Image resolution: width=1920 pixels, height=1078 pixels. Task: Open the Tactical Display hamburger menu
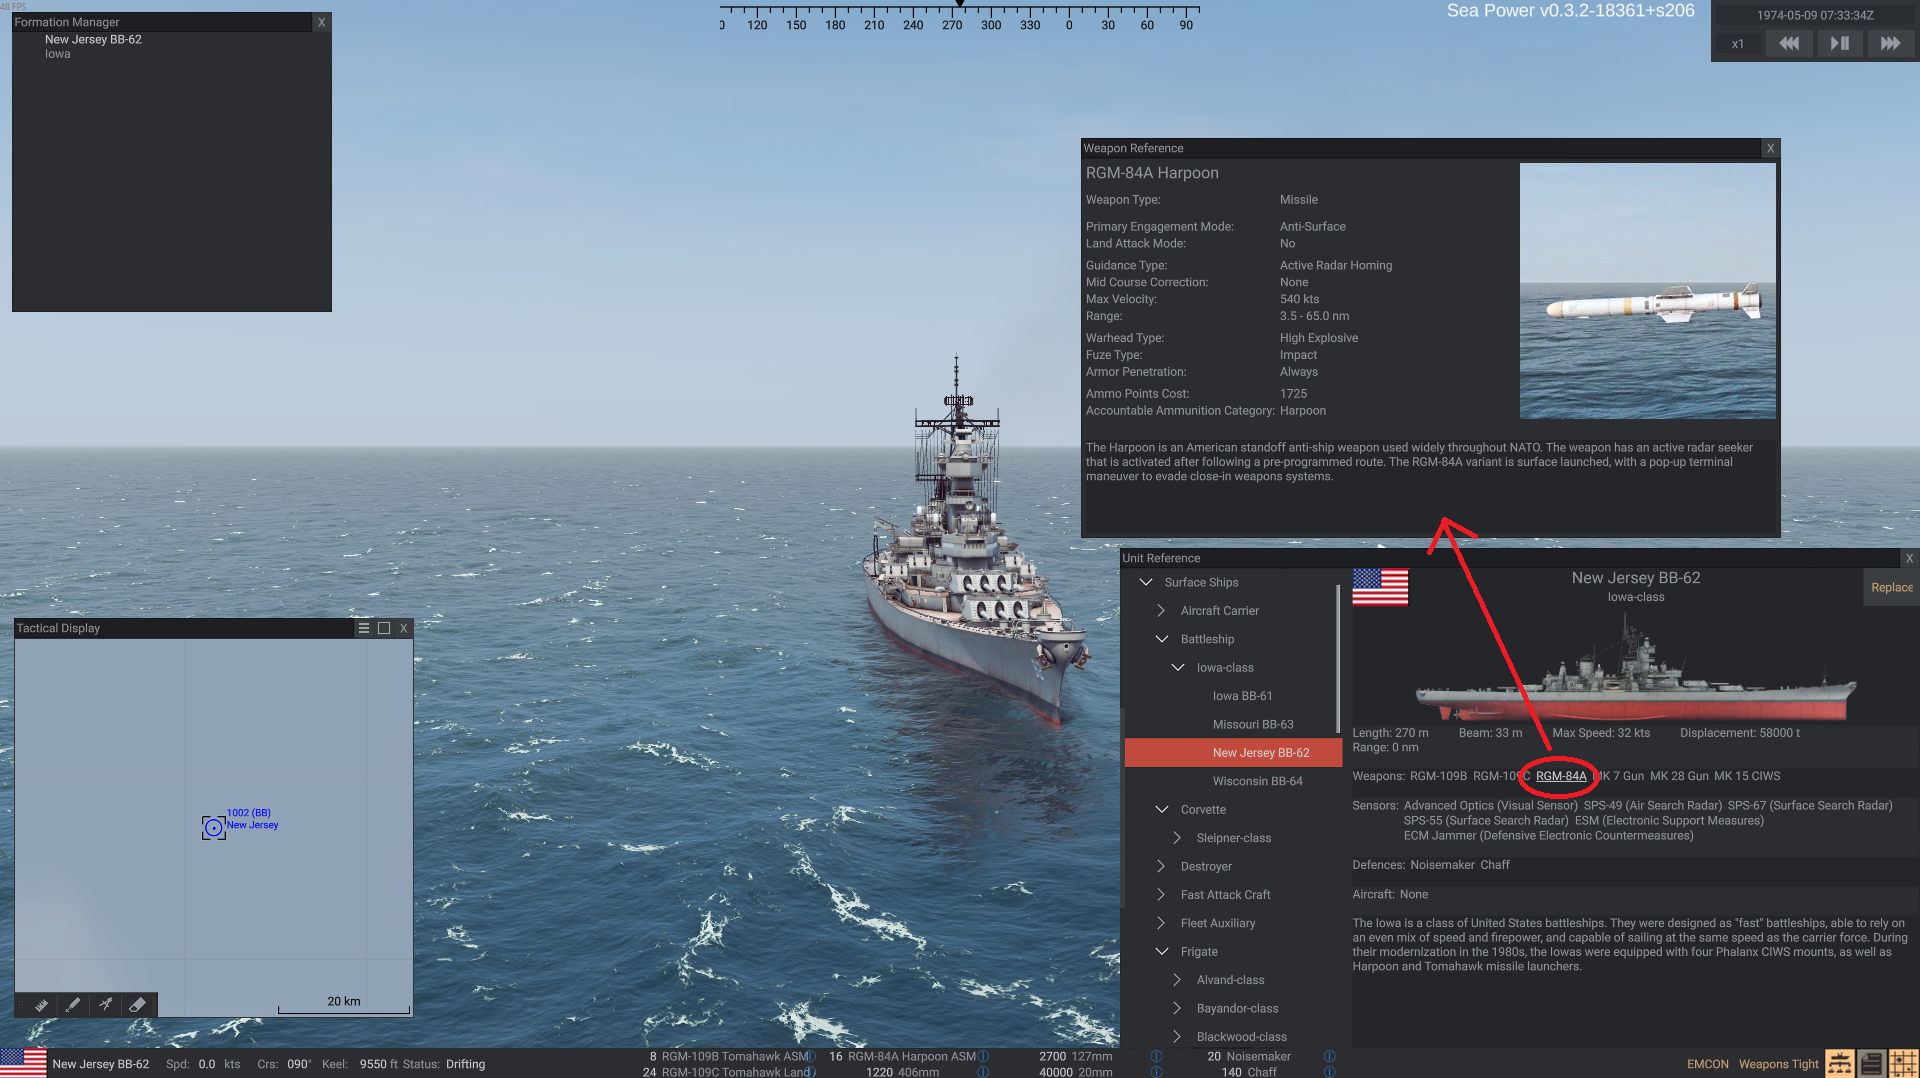(x=364, y=628)
